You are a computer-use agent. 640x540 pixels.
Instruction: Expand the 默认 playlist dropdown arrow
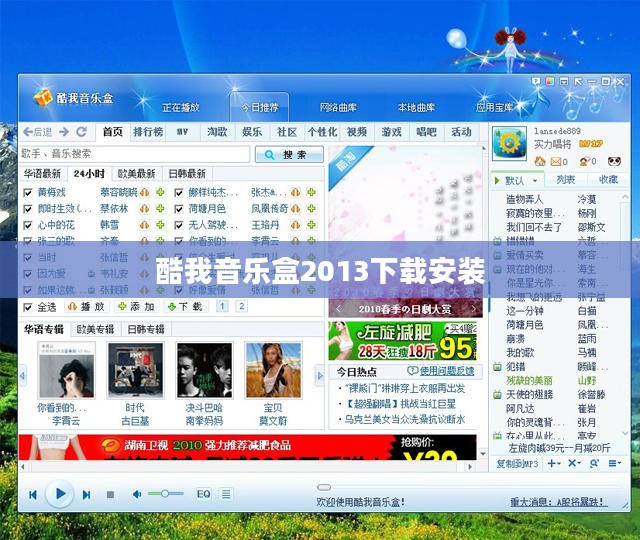(x=535, y=180)
